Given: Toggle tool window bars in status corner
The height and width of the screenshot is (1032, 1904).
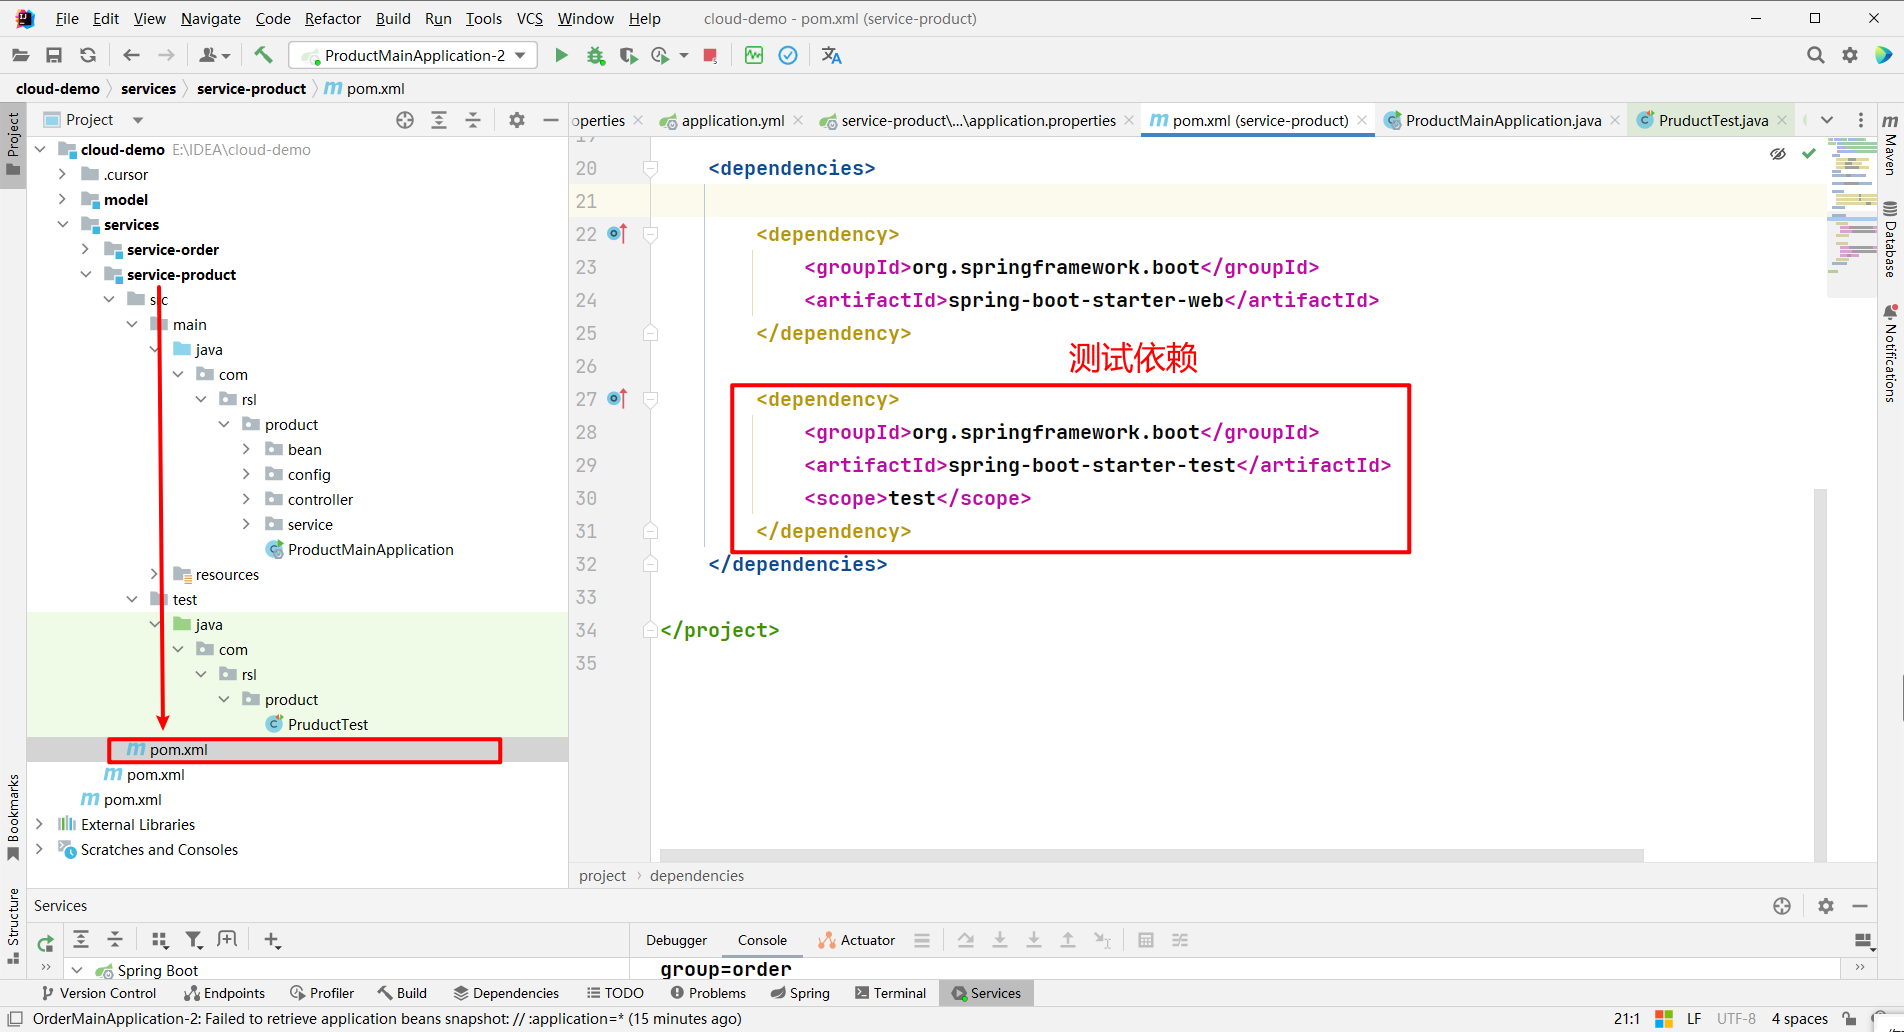Looking at the screenshot, I should click(15, 1019).
